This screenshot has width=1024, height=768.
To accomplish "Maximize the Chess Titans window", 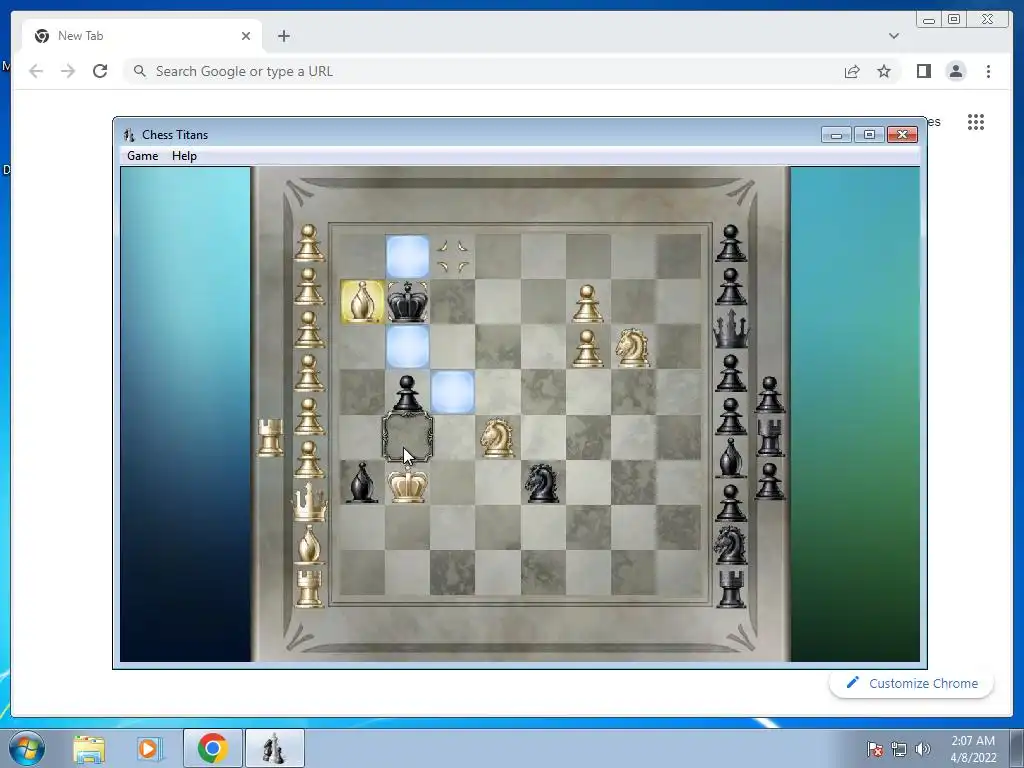I will [x=869, y=135].
